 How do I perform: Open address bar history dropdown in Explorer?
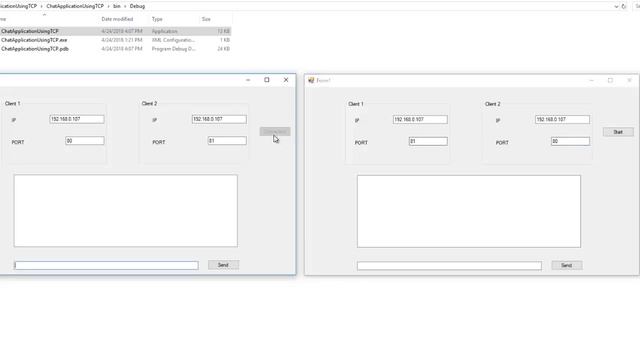(616, 6)
